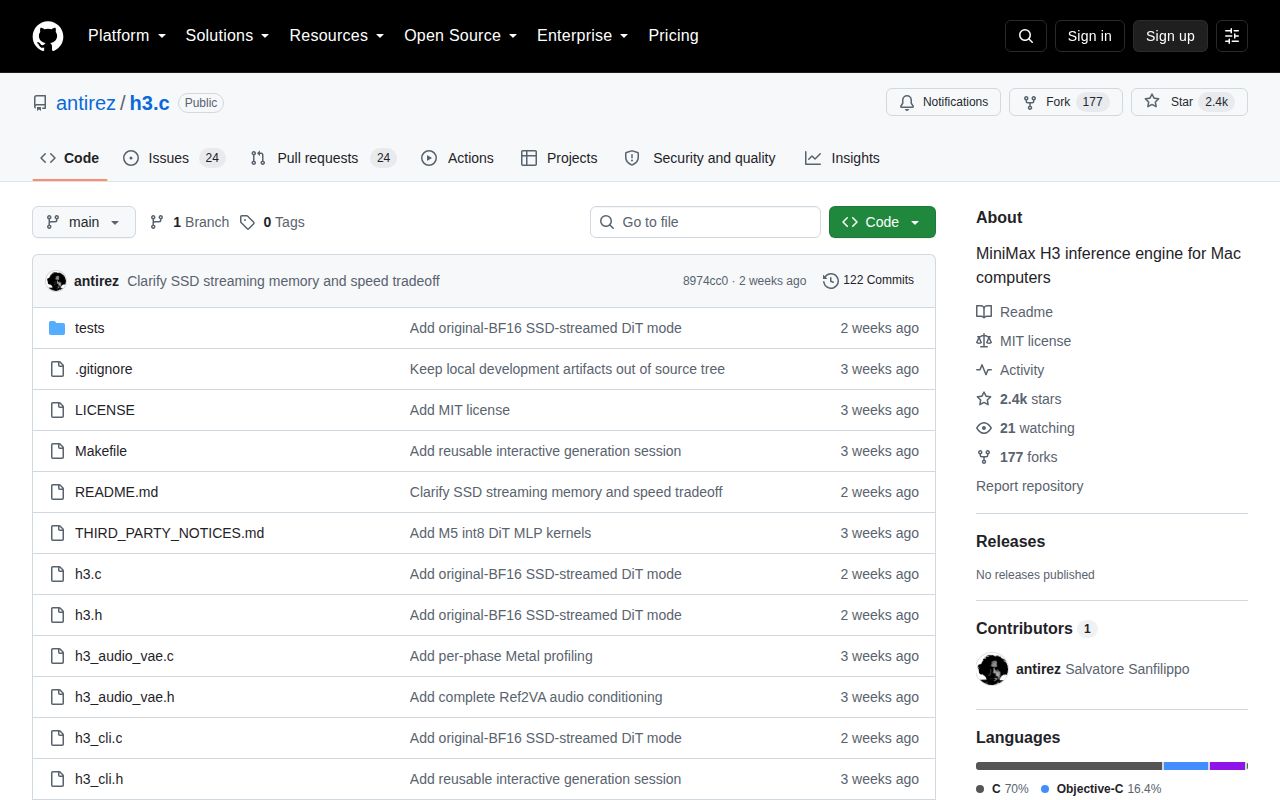Open the green Code dropdown button
The image size is (1280, 800).
click(882, 222)
